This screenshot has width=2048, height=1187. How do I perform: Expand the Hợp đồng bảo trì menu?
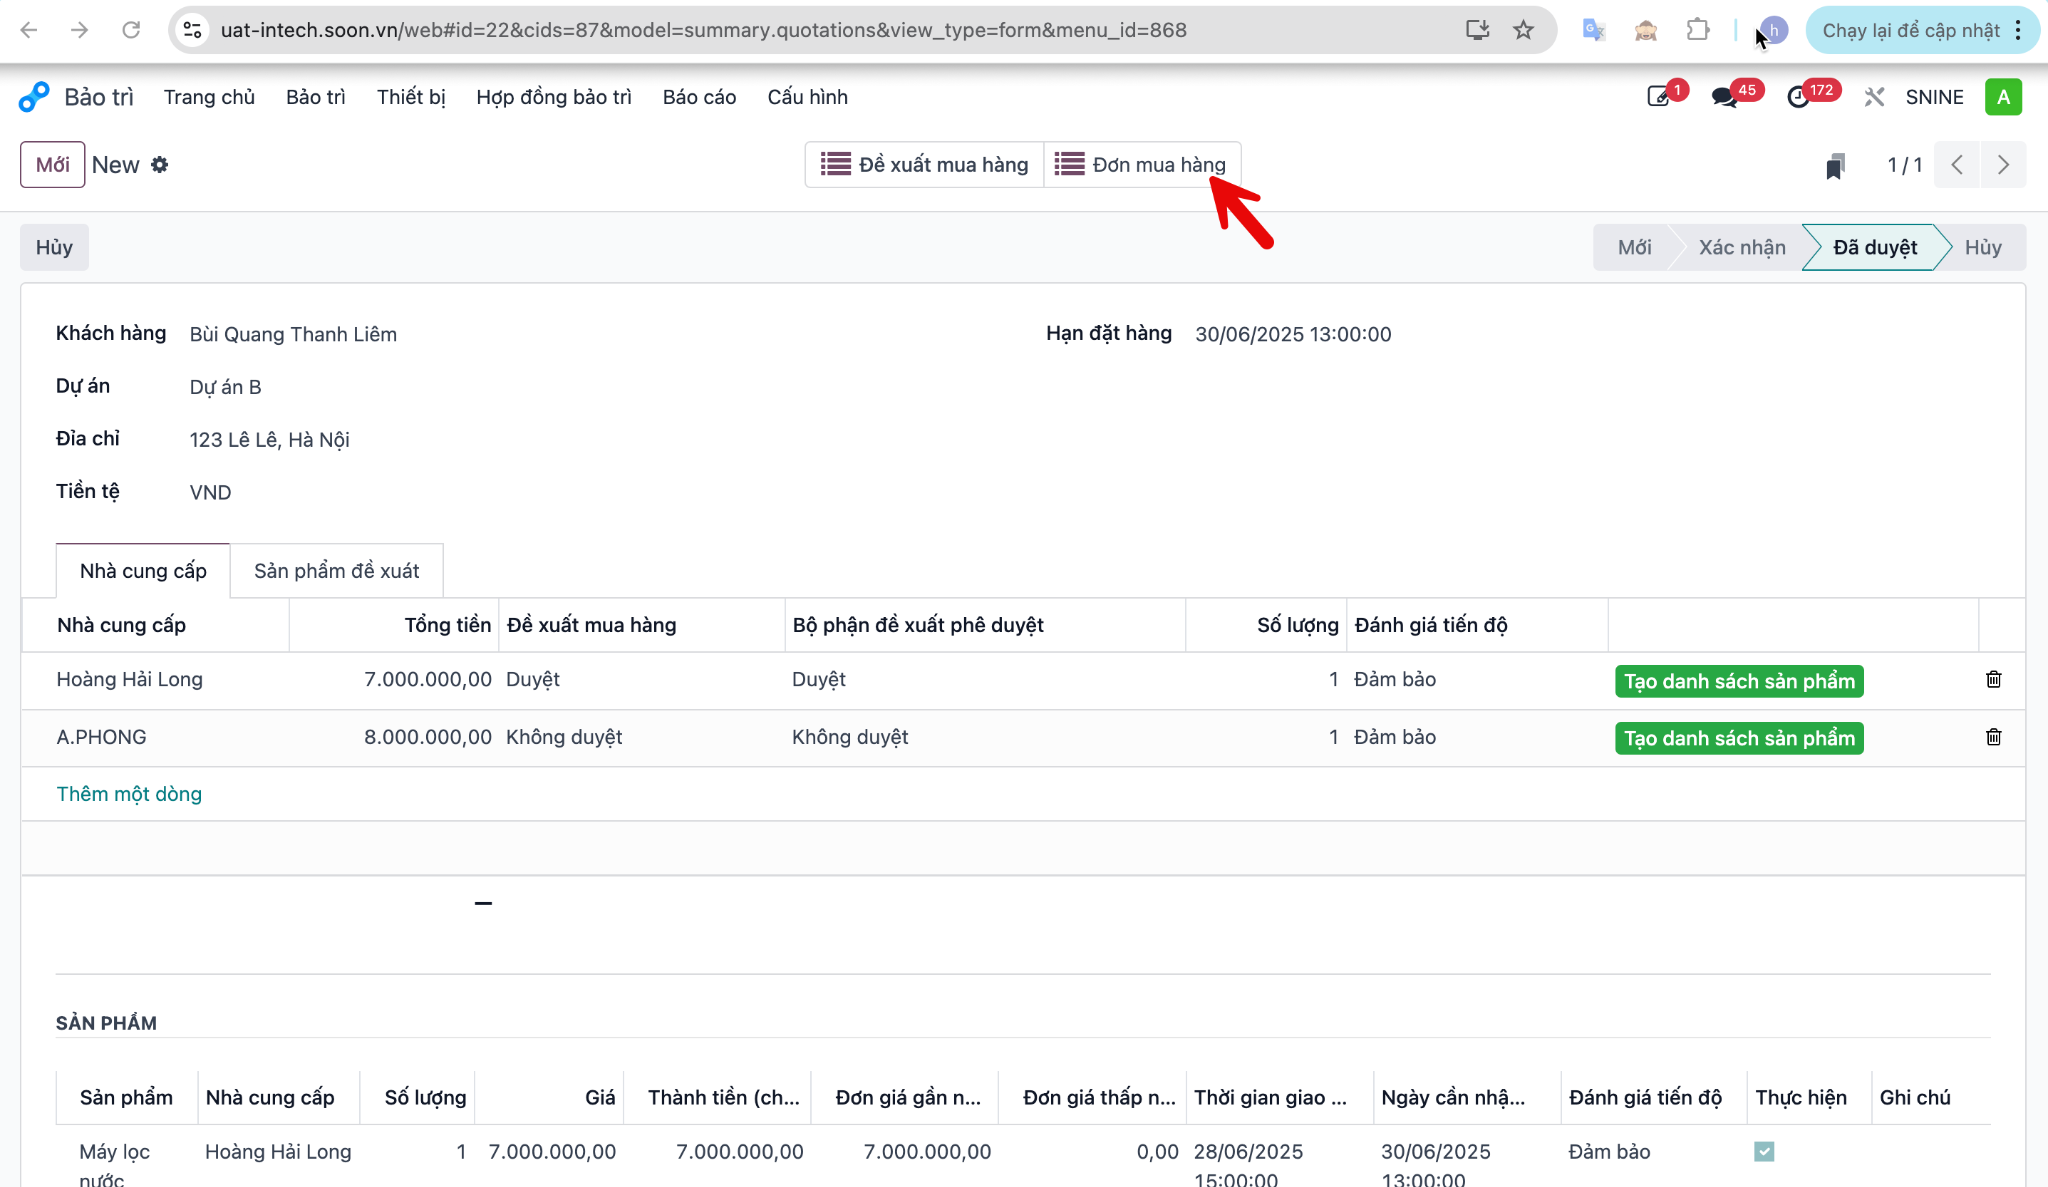click(553, 97)
